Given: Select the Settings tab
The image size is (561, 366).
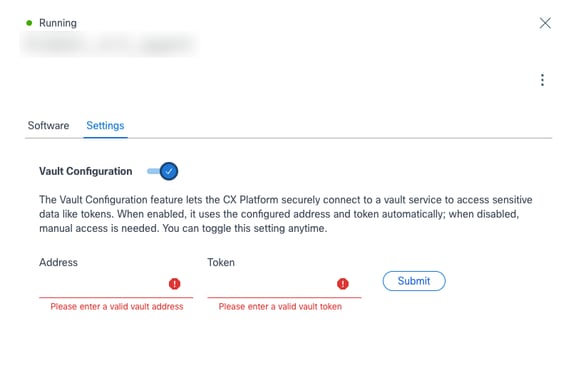Looking at the screenshot, I should coord(105,126).
